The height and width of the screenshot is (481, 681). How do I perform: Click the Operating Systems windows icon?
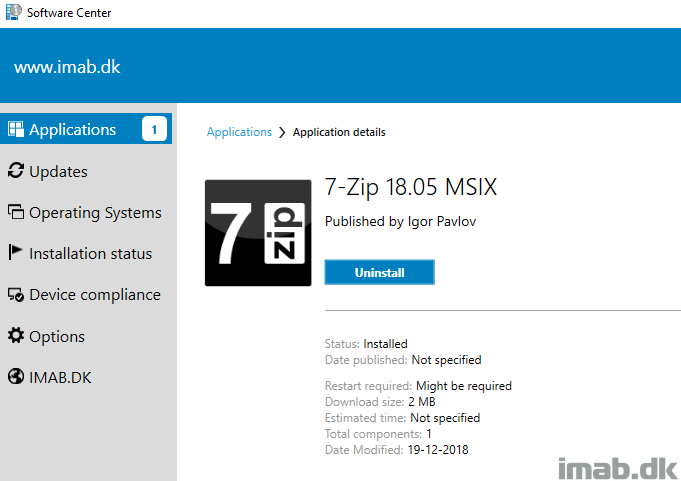[x=16, y=212]
